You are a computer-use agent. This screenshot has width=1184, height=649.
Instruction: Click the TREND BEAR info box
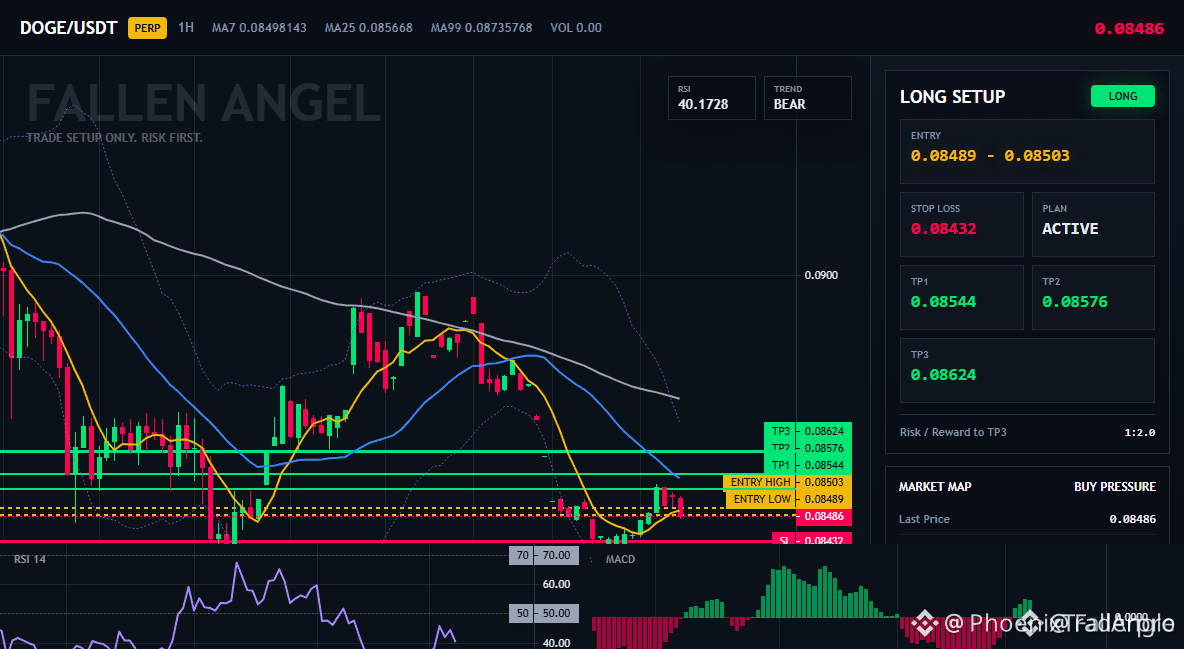click(807, 97)
